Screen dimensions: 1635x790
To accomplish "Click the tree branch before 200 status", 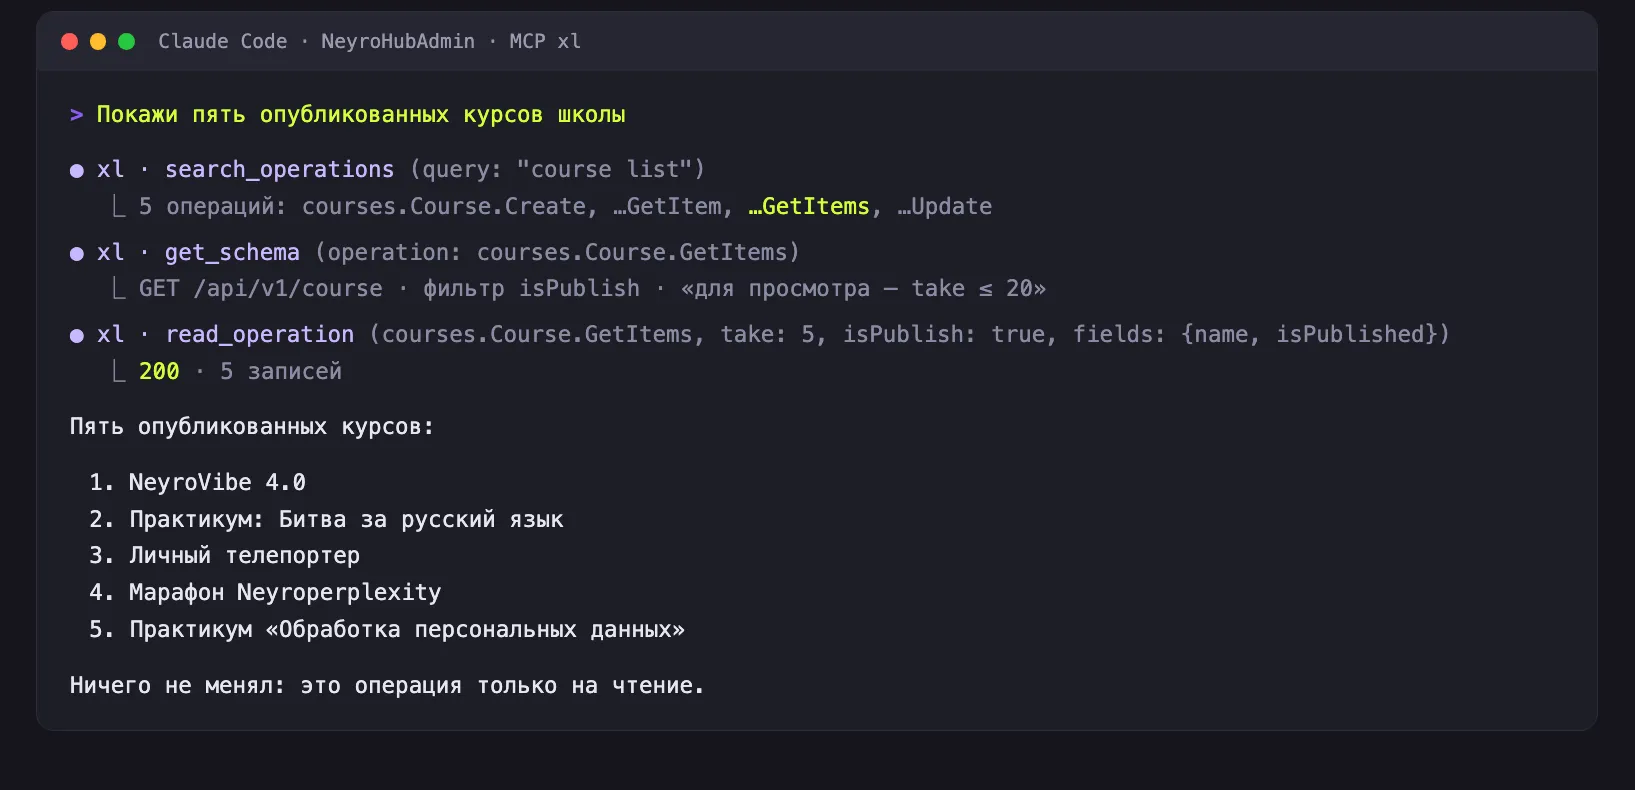I will (x=119, y=372).
